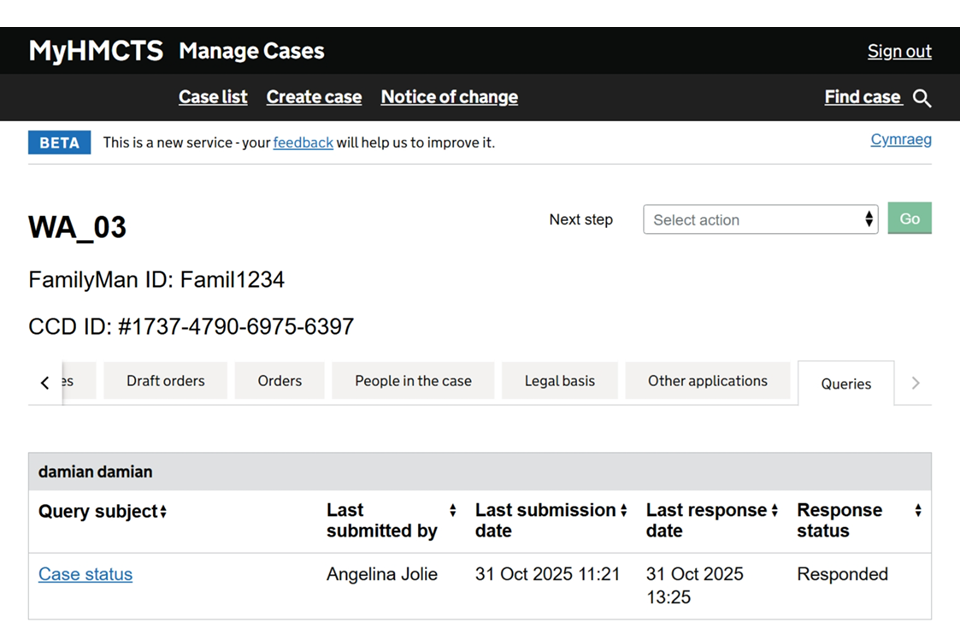960x640 pixels.
Task: Sort by Query subject arrows
Action: point(163,512)
